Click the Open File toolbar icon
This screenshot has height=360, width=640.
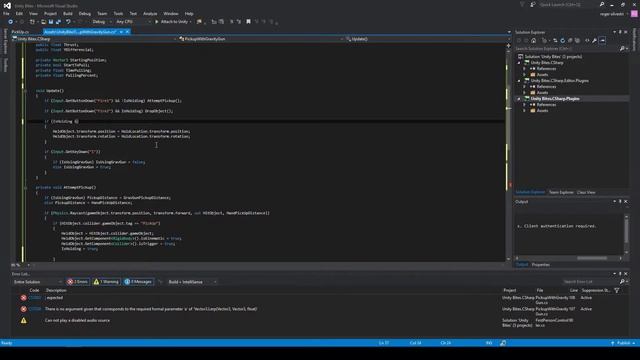pos(43,22)
